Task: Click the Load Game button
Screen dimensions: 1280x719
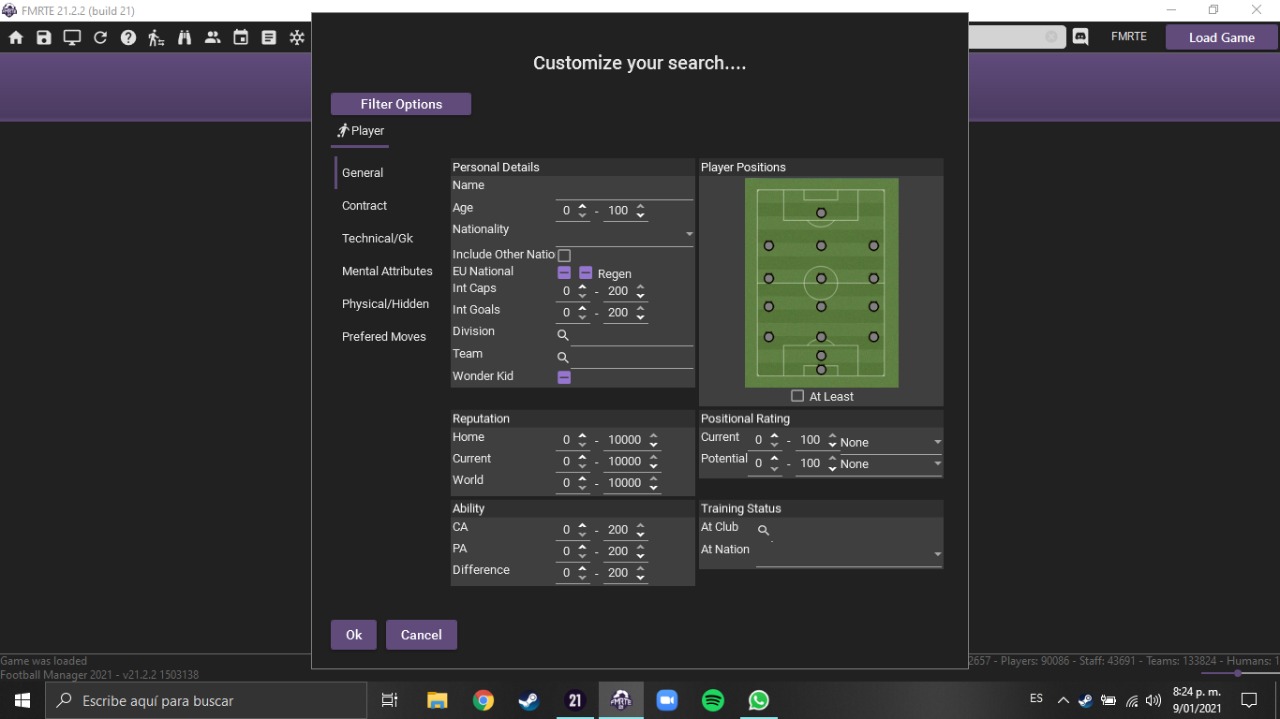Action: [1222, 37]
